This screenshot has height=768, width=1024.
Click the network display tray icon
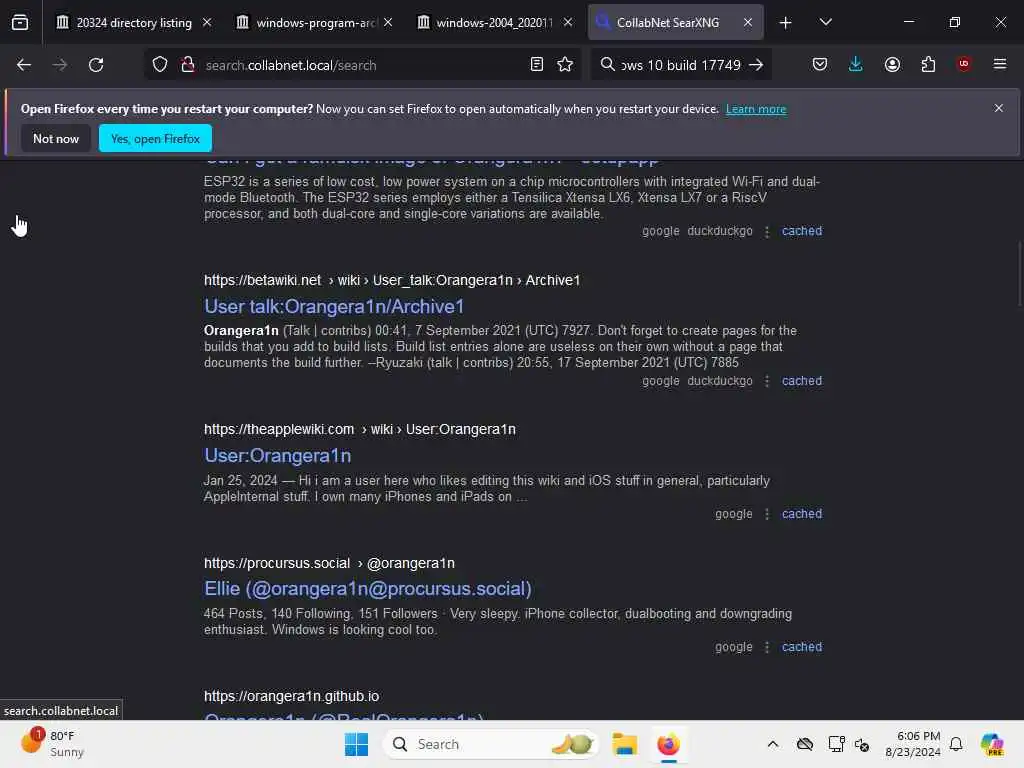point(836,744)
